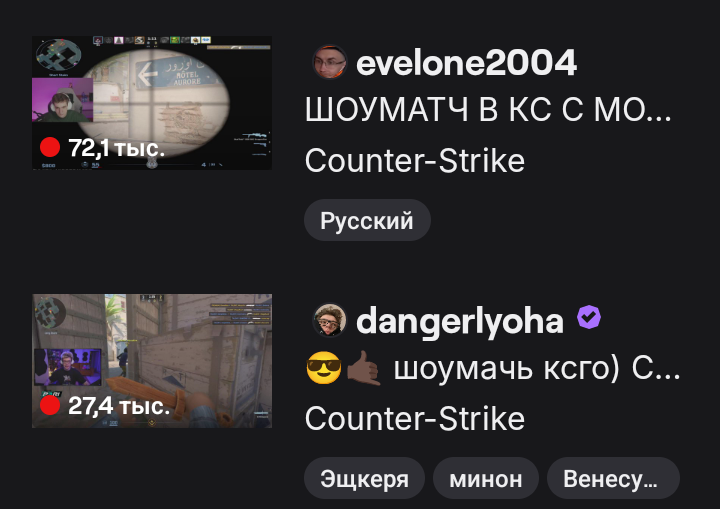Open evelone2004's profile avatar
Viewport: 720px width, 509px height.
coord(329,62)
